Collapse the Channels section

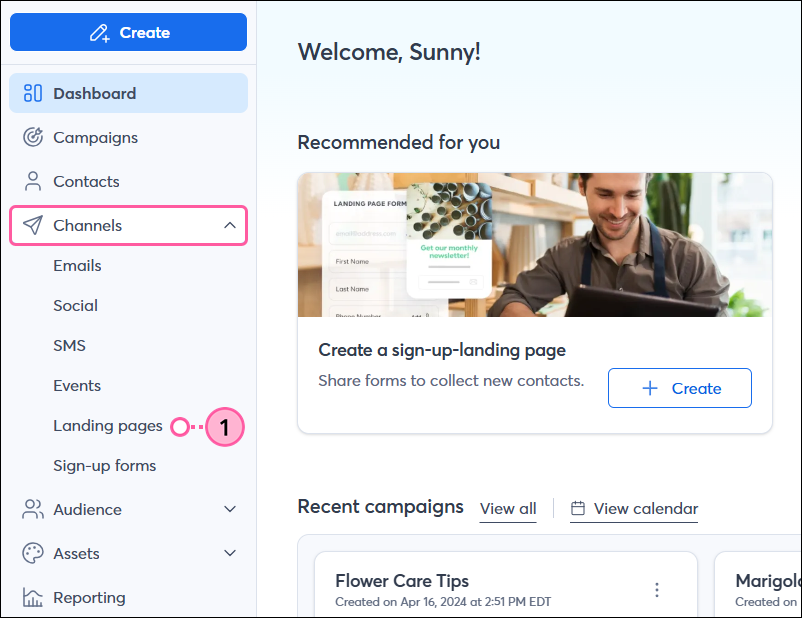click(229, 225)
